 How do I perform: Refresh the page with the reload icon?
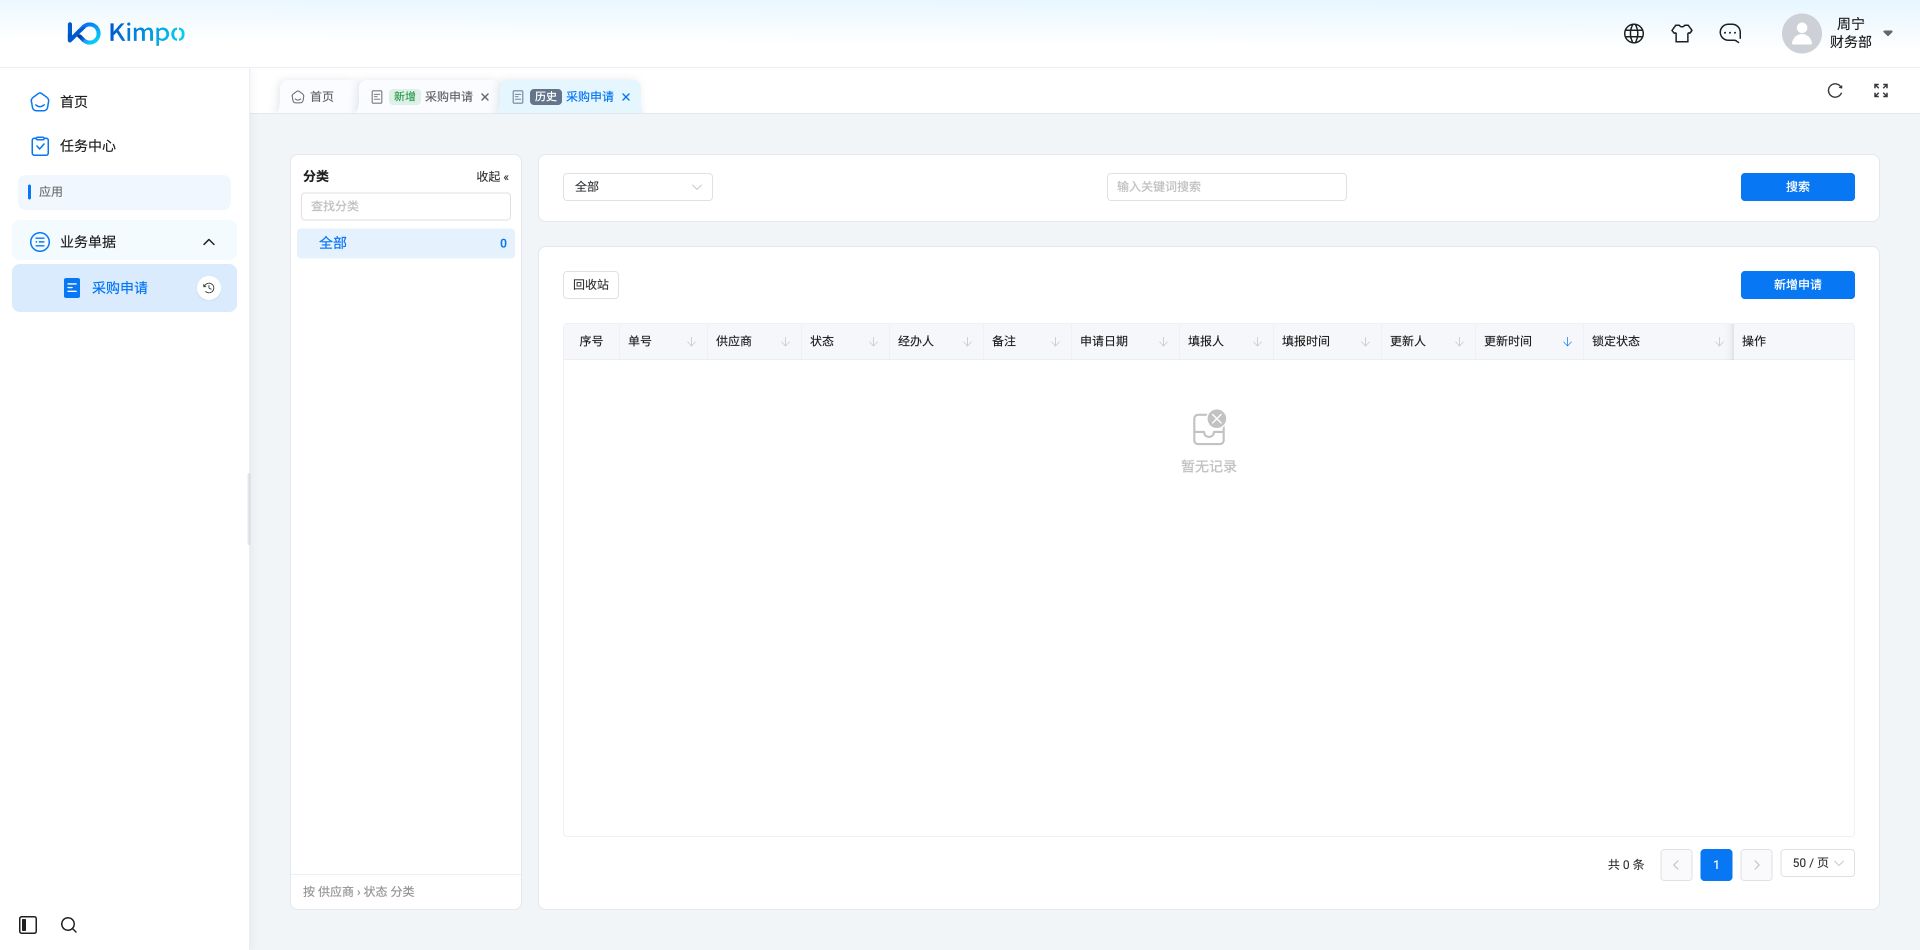[1835, 91]
